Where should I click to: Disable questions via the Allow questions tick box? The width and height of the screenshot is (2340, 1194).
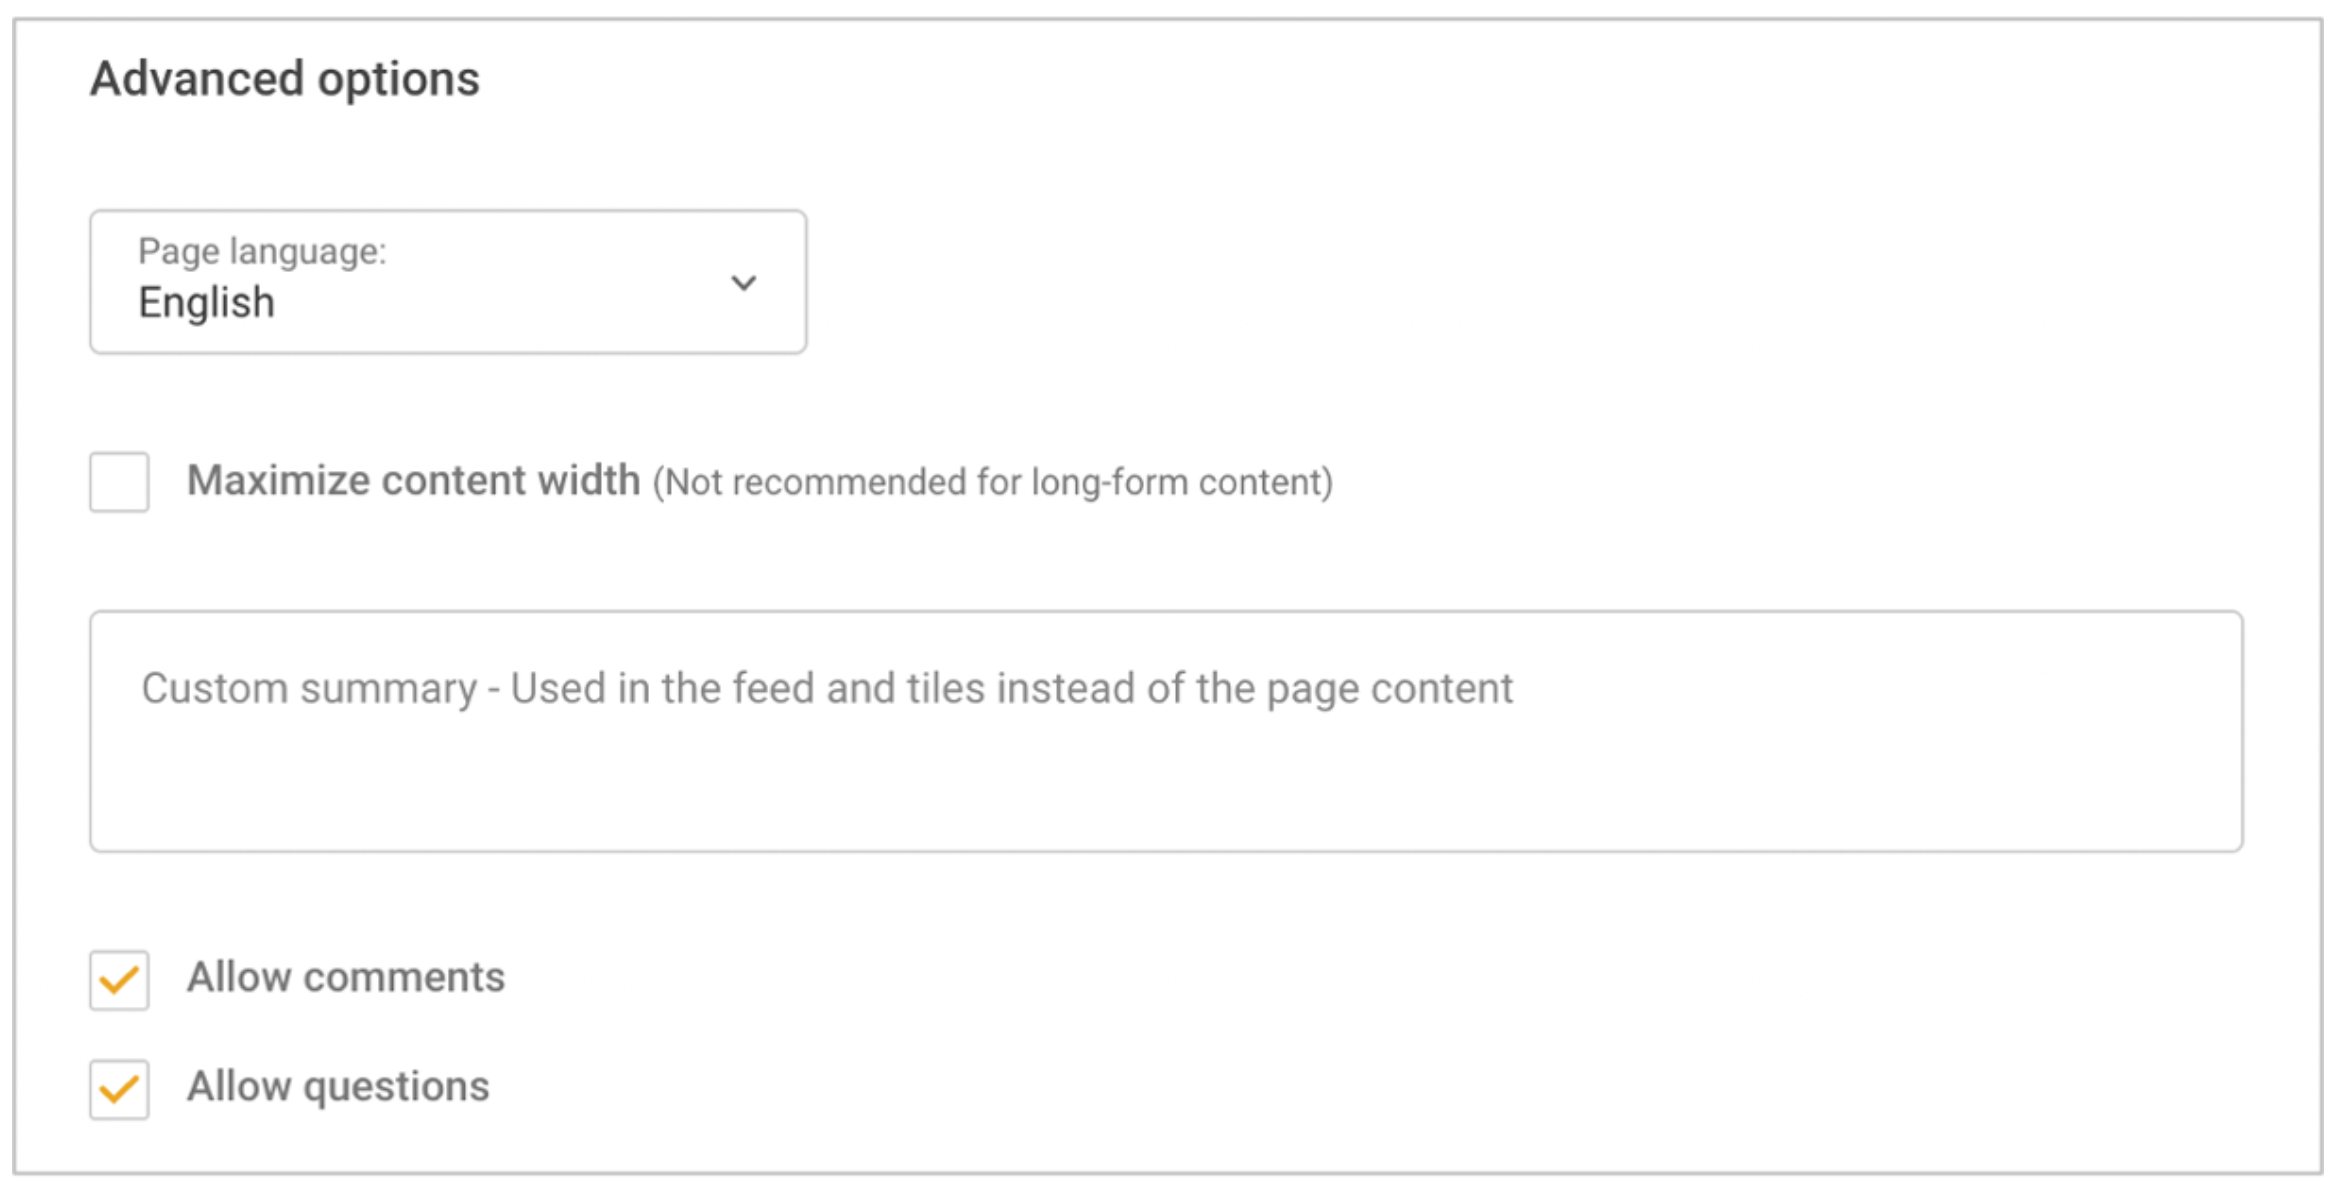119,1089
